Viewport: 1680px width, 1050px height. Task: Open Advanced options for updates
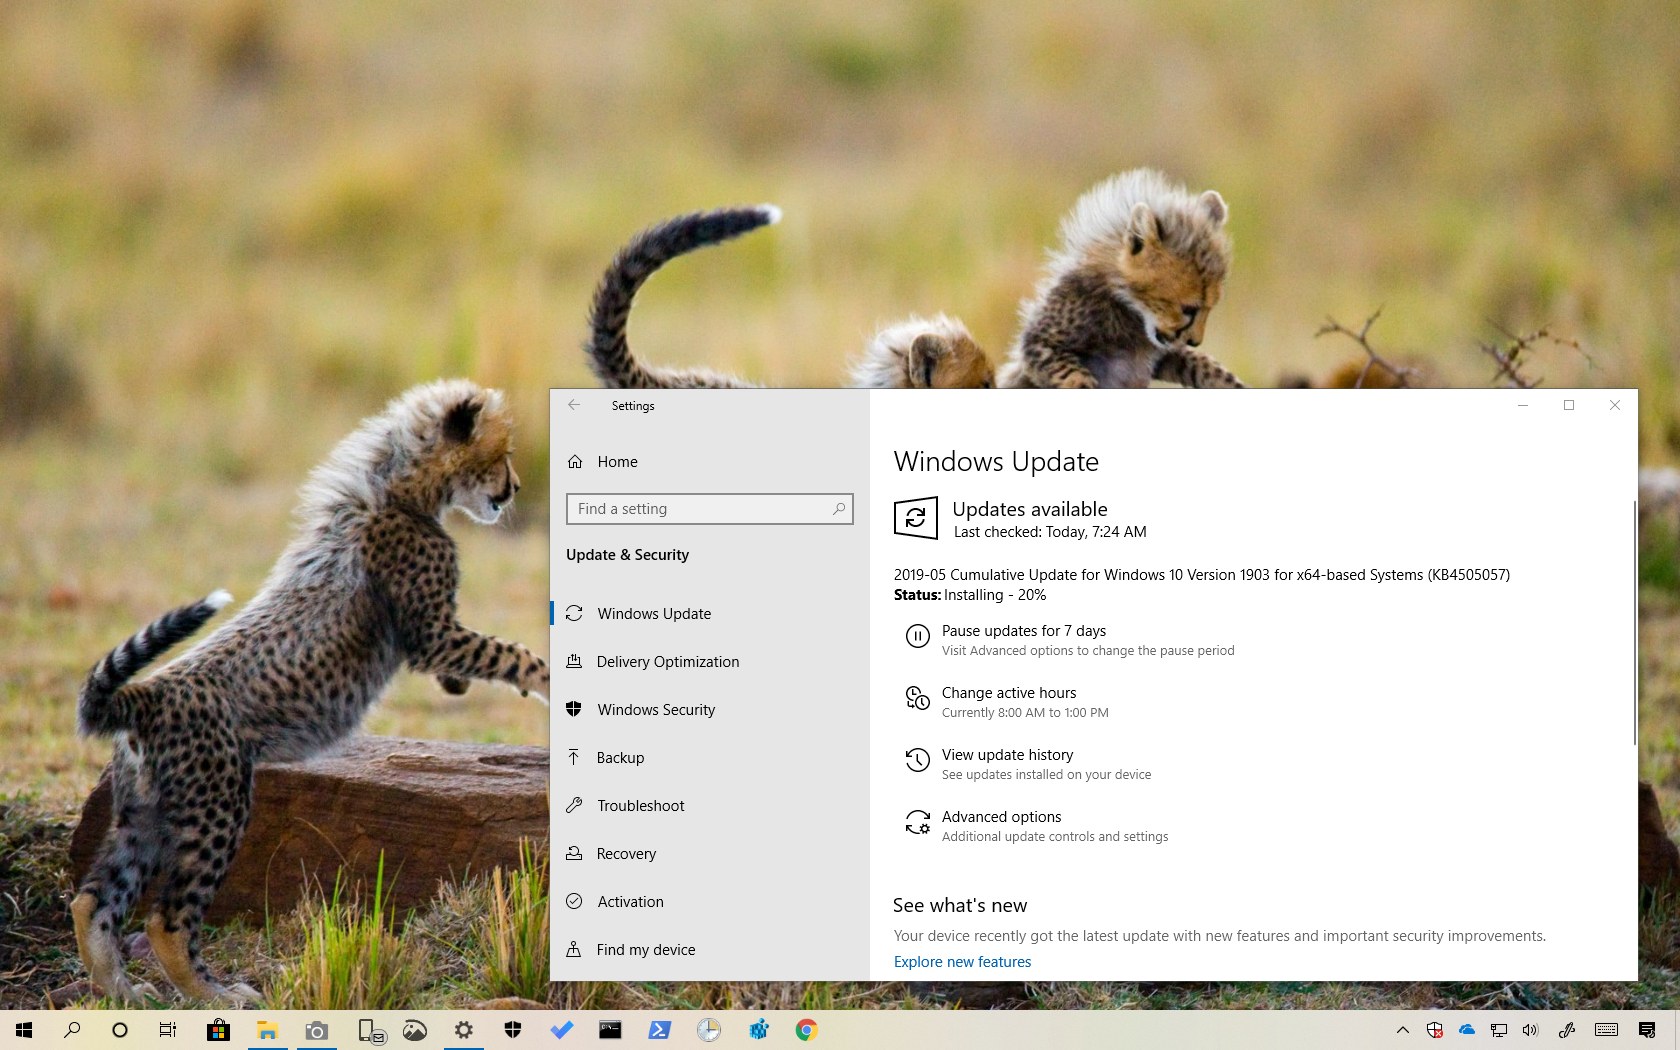(1037, 826)
